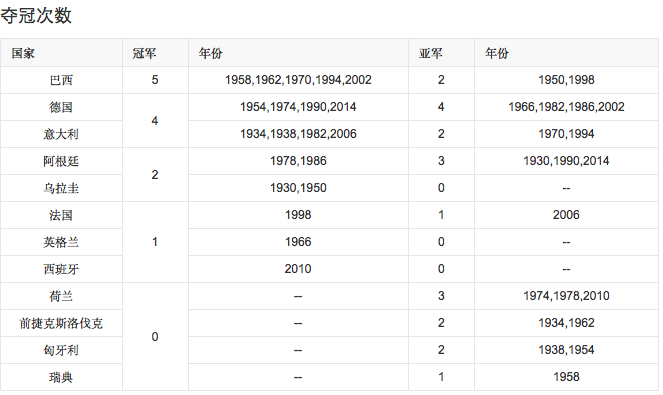Click the 1974,1978,2010 cell
The image size is (663, 395).
(566, 296)
